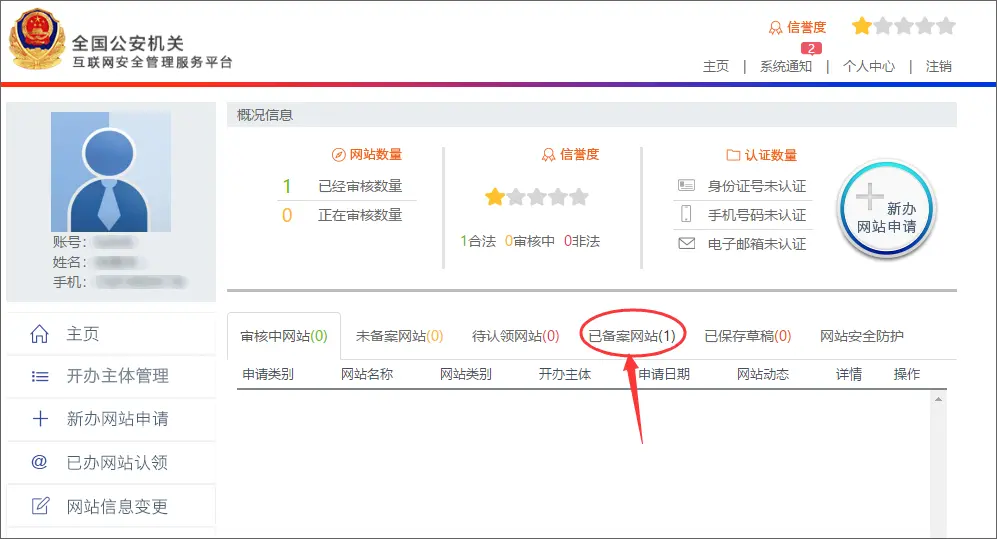Switch to the 未备案网站 tab
The height and width of the screenshot is (539, 997).
399,336
